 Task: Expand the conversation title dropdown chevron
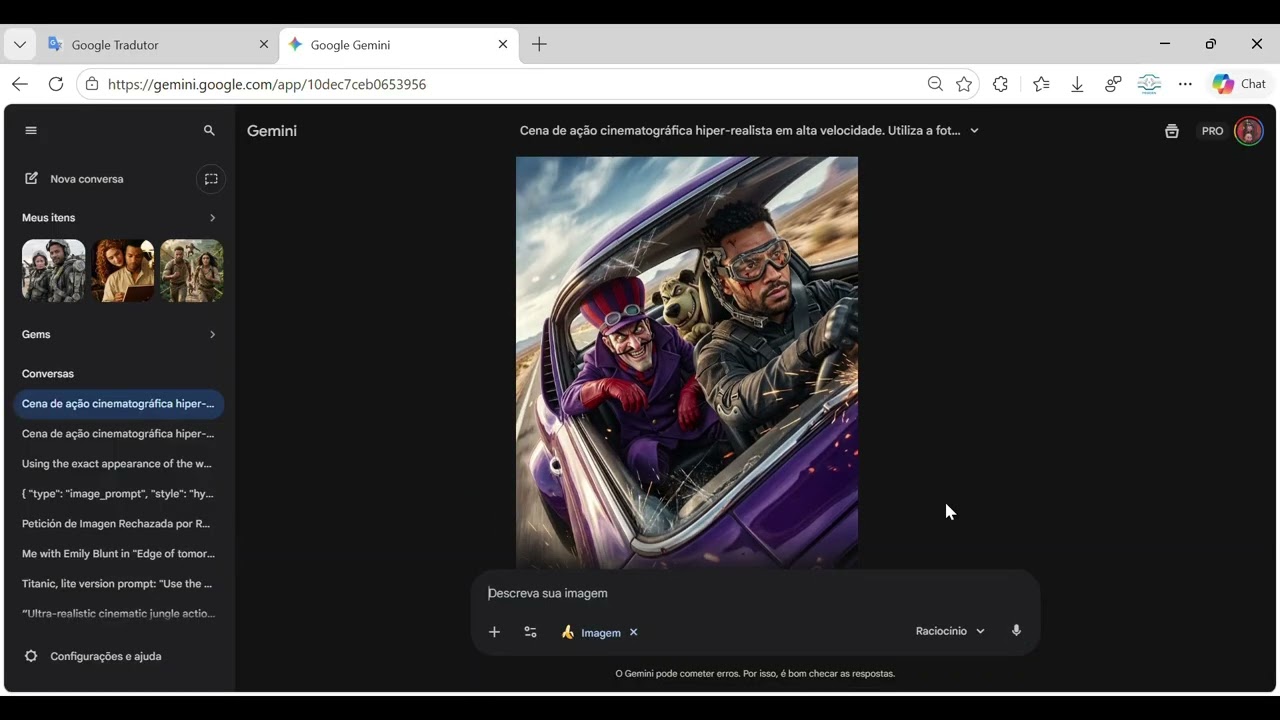click(974, 131)
